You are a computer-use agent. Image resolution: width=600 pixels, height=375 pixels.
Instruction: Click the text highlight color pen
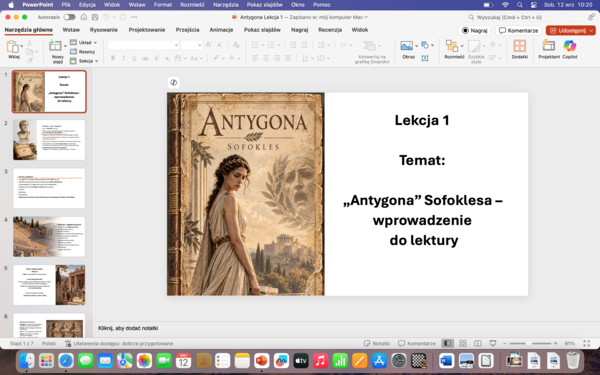click(x=216, y=58)
